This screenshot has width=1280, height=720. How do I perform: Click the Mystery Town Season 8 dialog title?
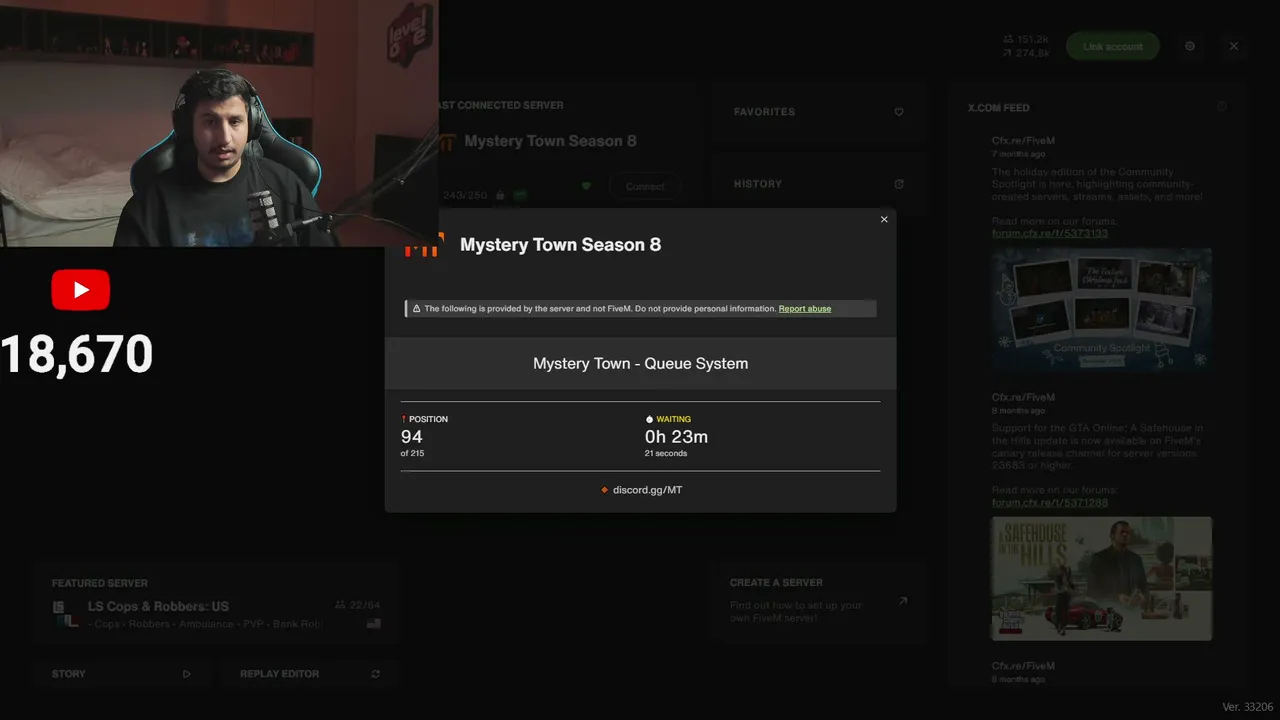[560, 245]
